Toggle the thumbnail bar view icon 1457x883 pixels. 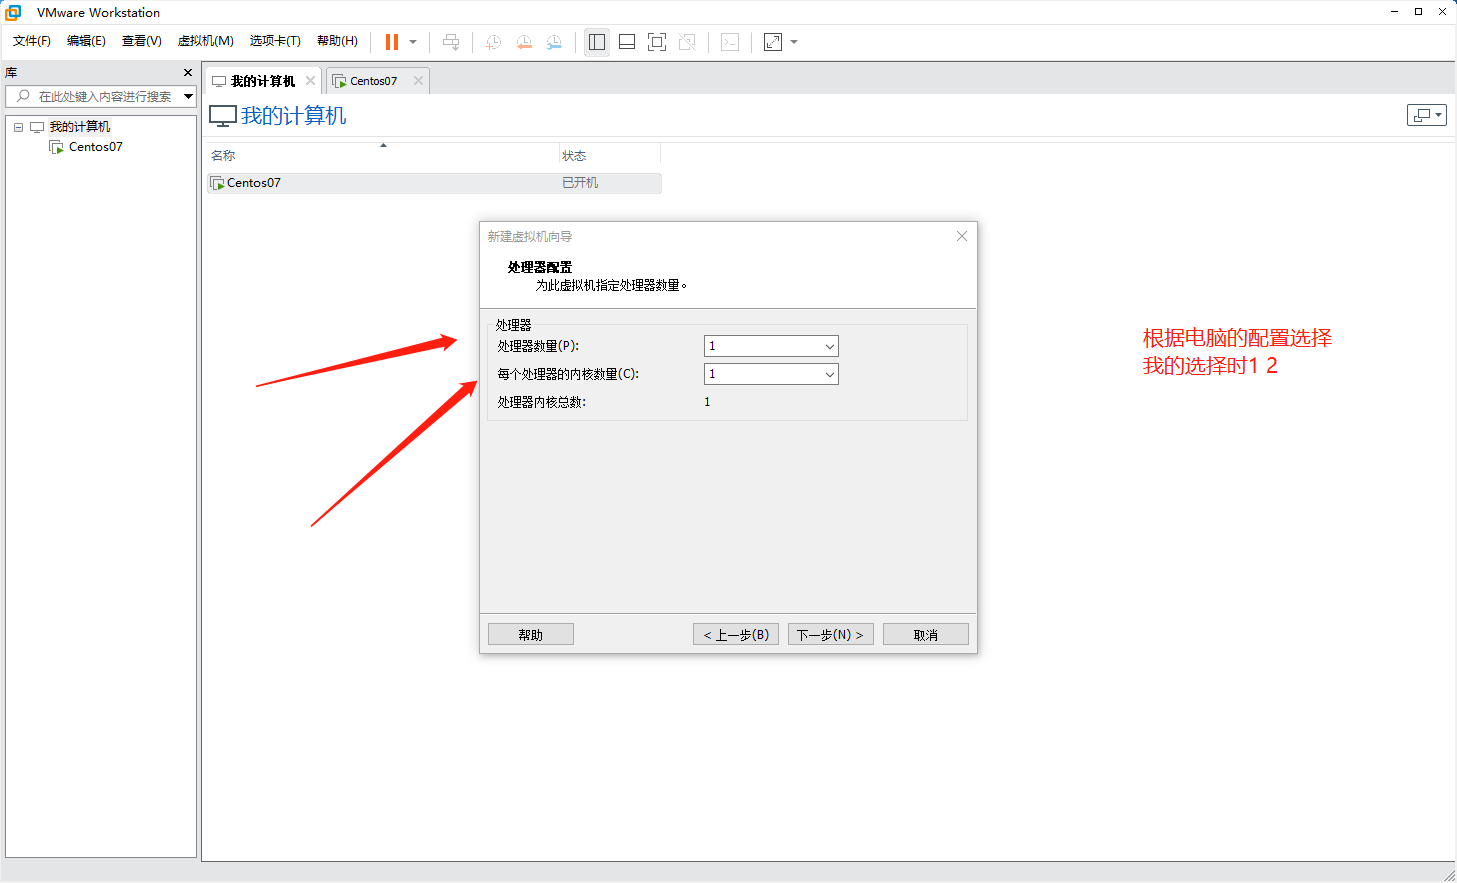(627, 42)
